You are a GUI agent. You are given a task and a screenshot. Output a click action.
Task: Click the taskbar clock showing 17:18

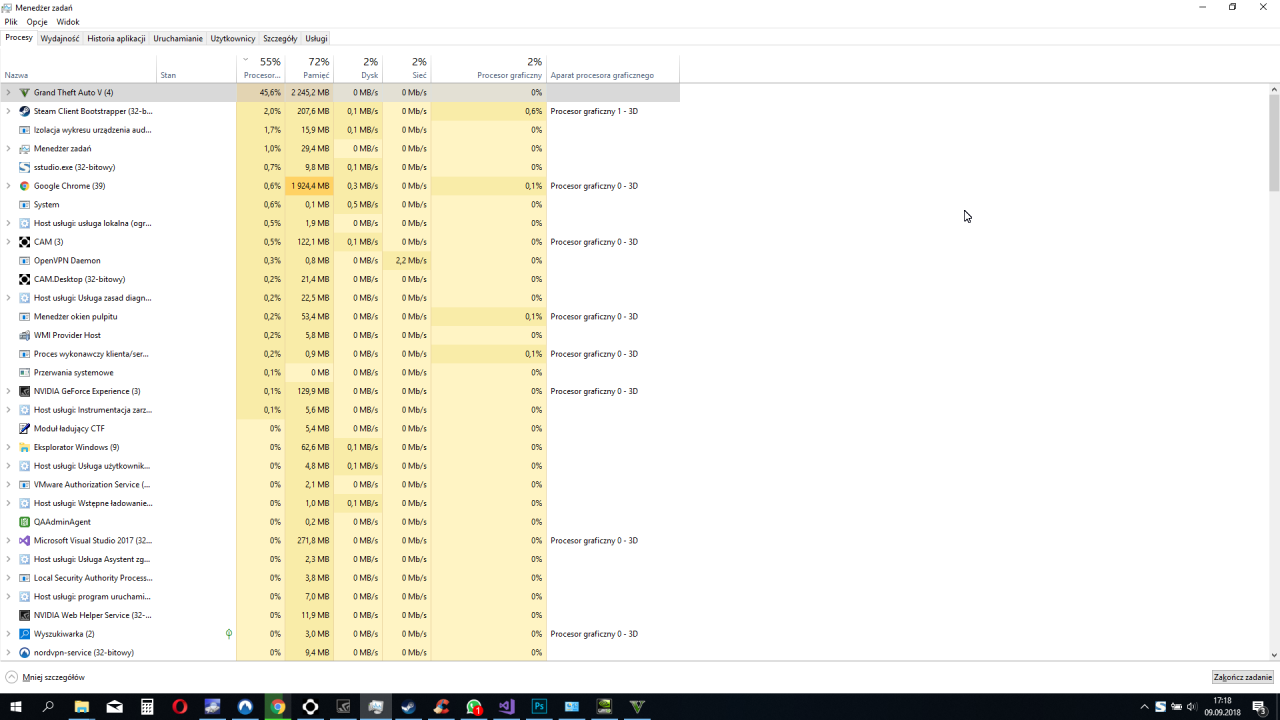tap(1222, 706)
